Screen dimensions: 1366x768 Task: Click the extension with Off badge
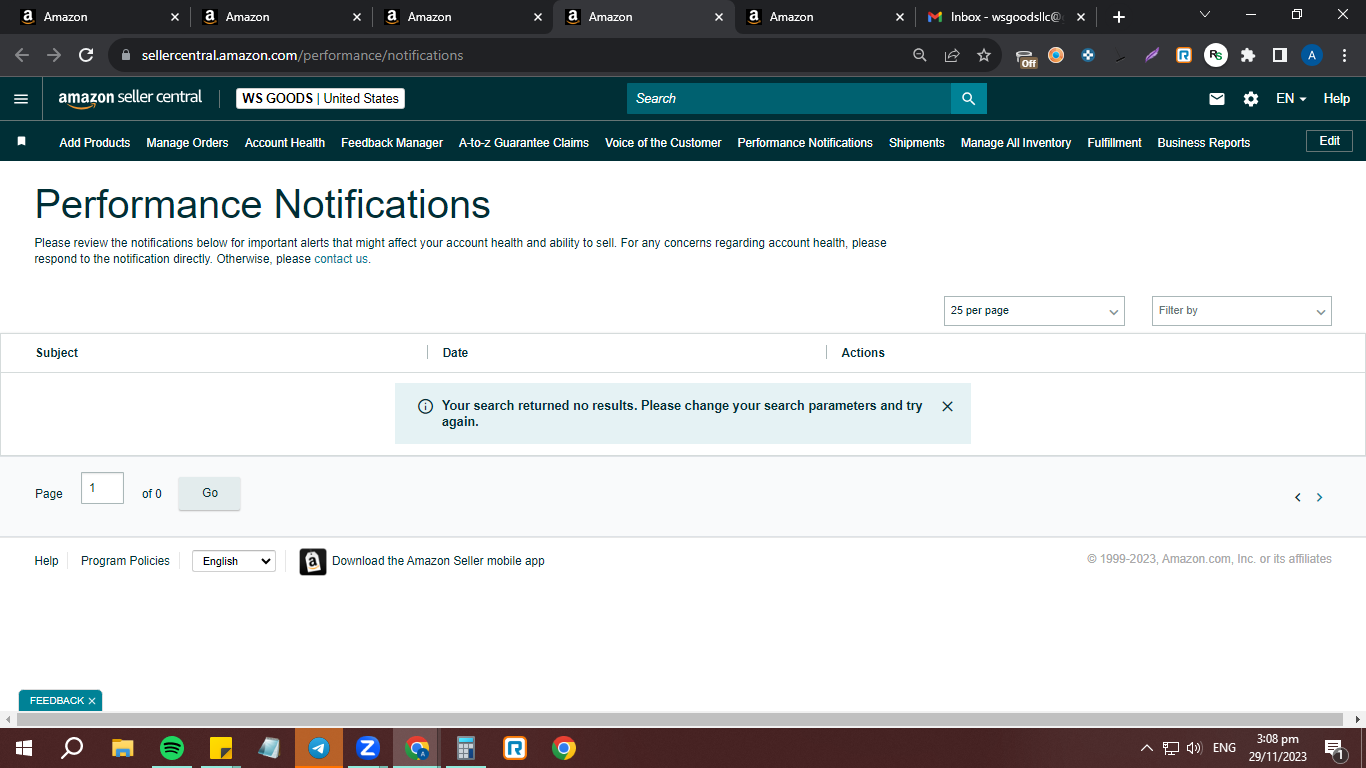[x=1025, y=57]
